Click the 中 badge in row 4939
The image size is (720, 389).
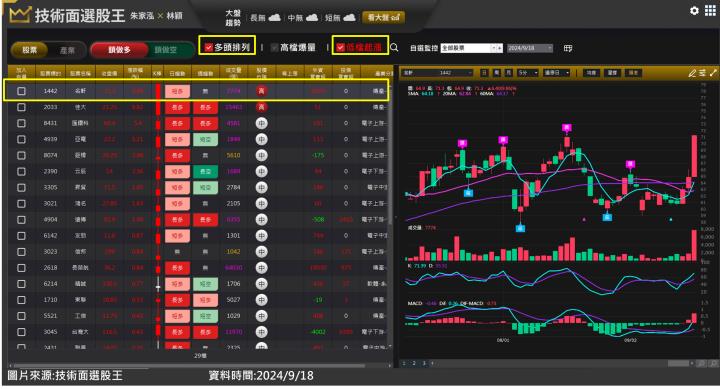261,139
